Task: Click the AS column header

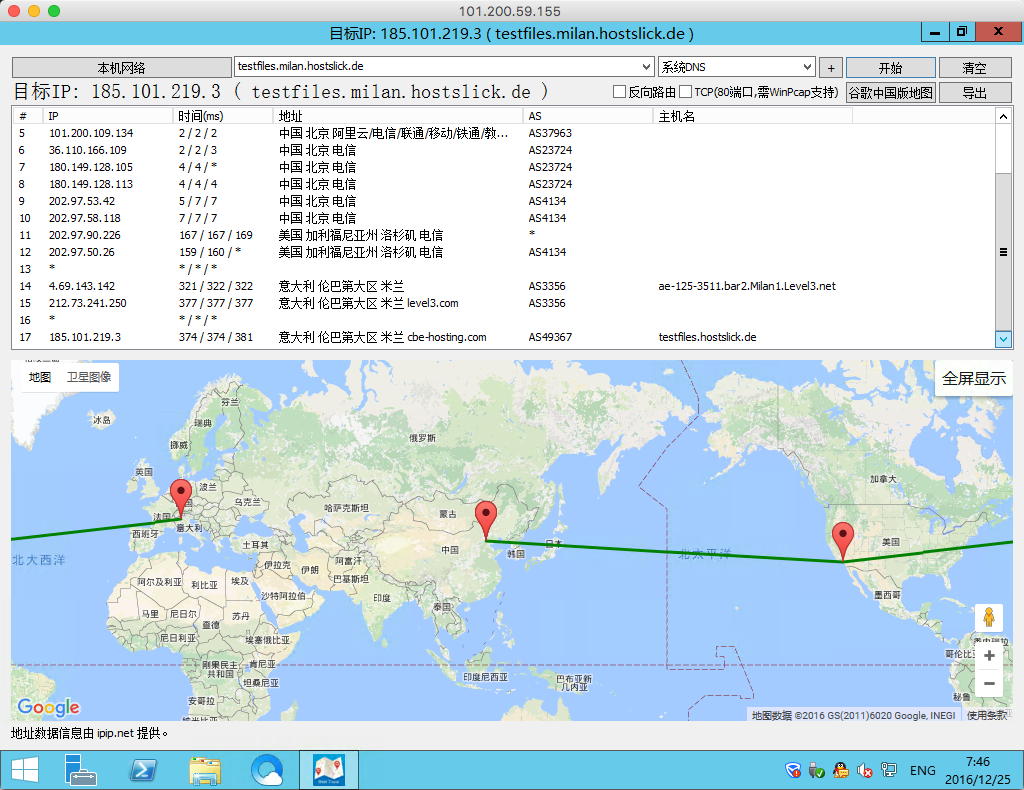Action: [588, 116]
